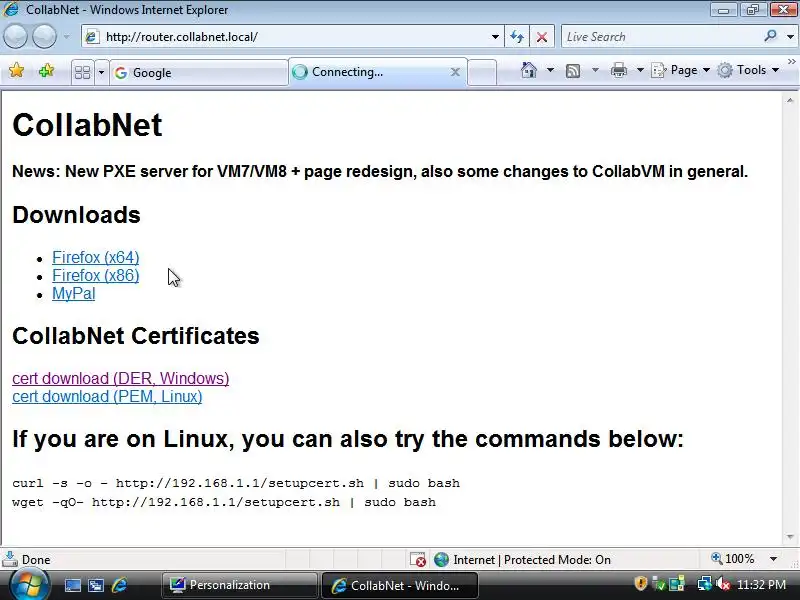Run search with the magnifier icon
800x600 pixels.
pyautogui.click(x=770, y=36)
